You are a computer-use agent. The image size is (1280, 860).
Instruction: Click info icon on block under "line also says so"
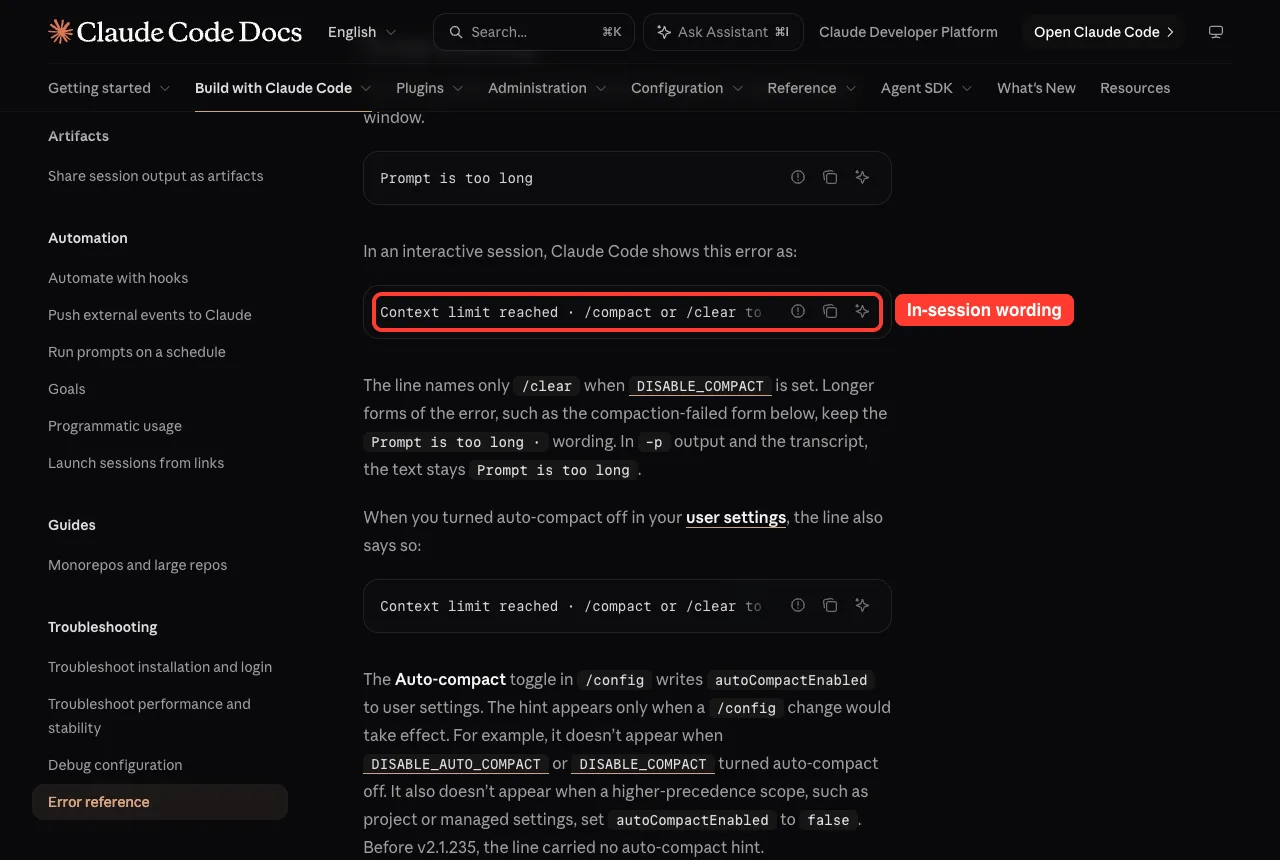[798, 606]
